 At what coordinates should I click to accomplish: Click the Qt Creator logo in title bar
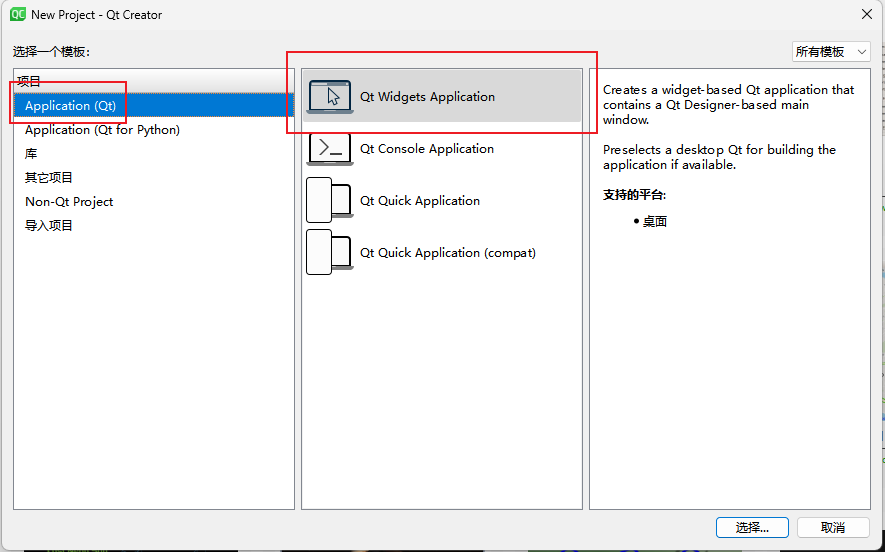17,14
